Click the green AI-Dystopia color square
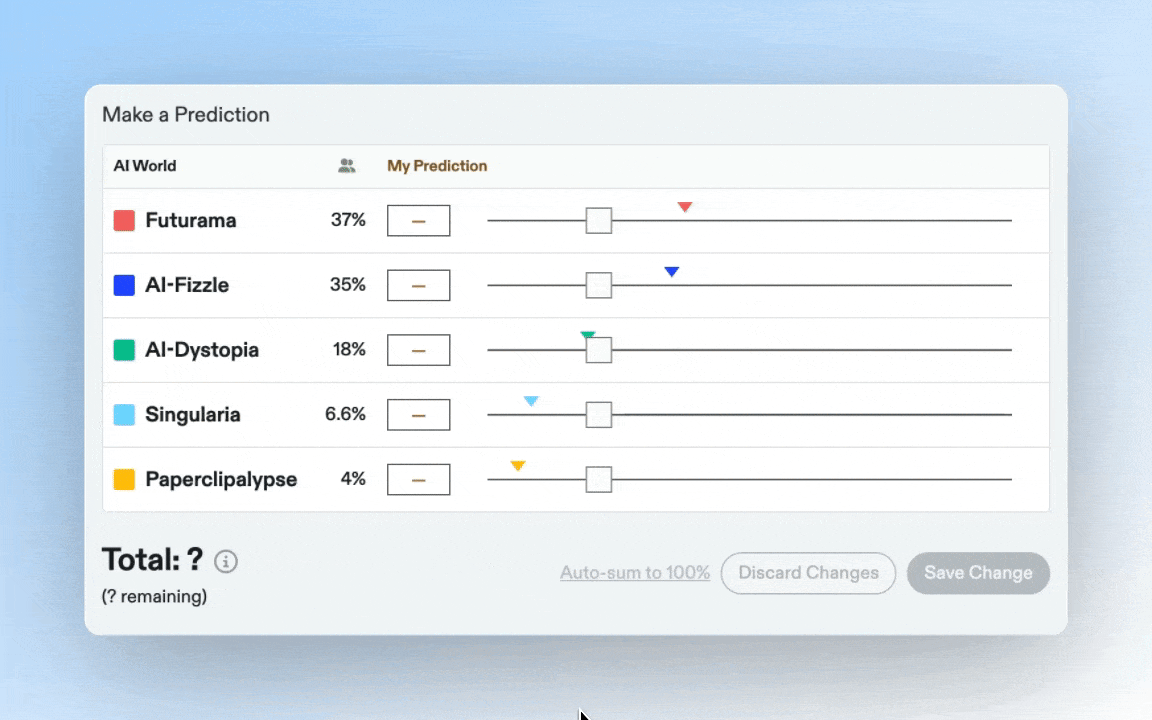This screenshot has height=720, width=1152. pos(124,350)
